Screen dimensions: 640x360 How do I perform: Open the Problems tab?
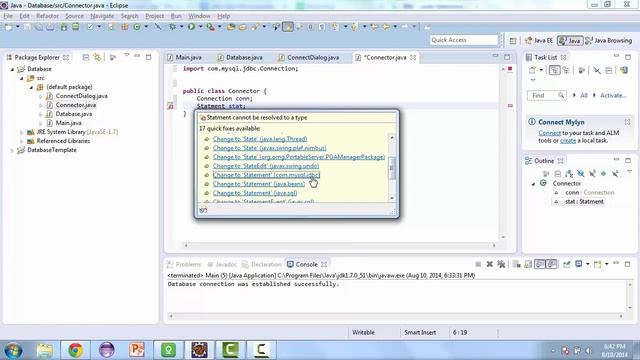point(184,264)
